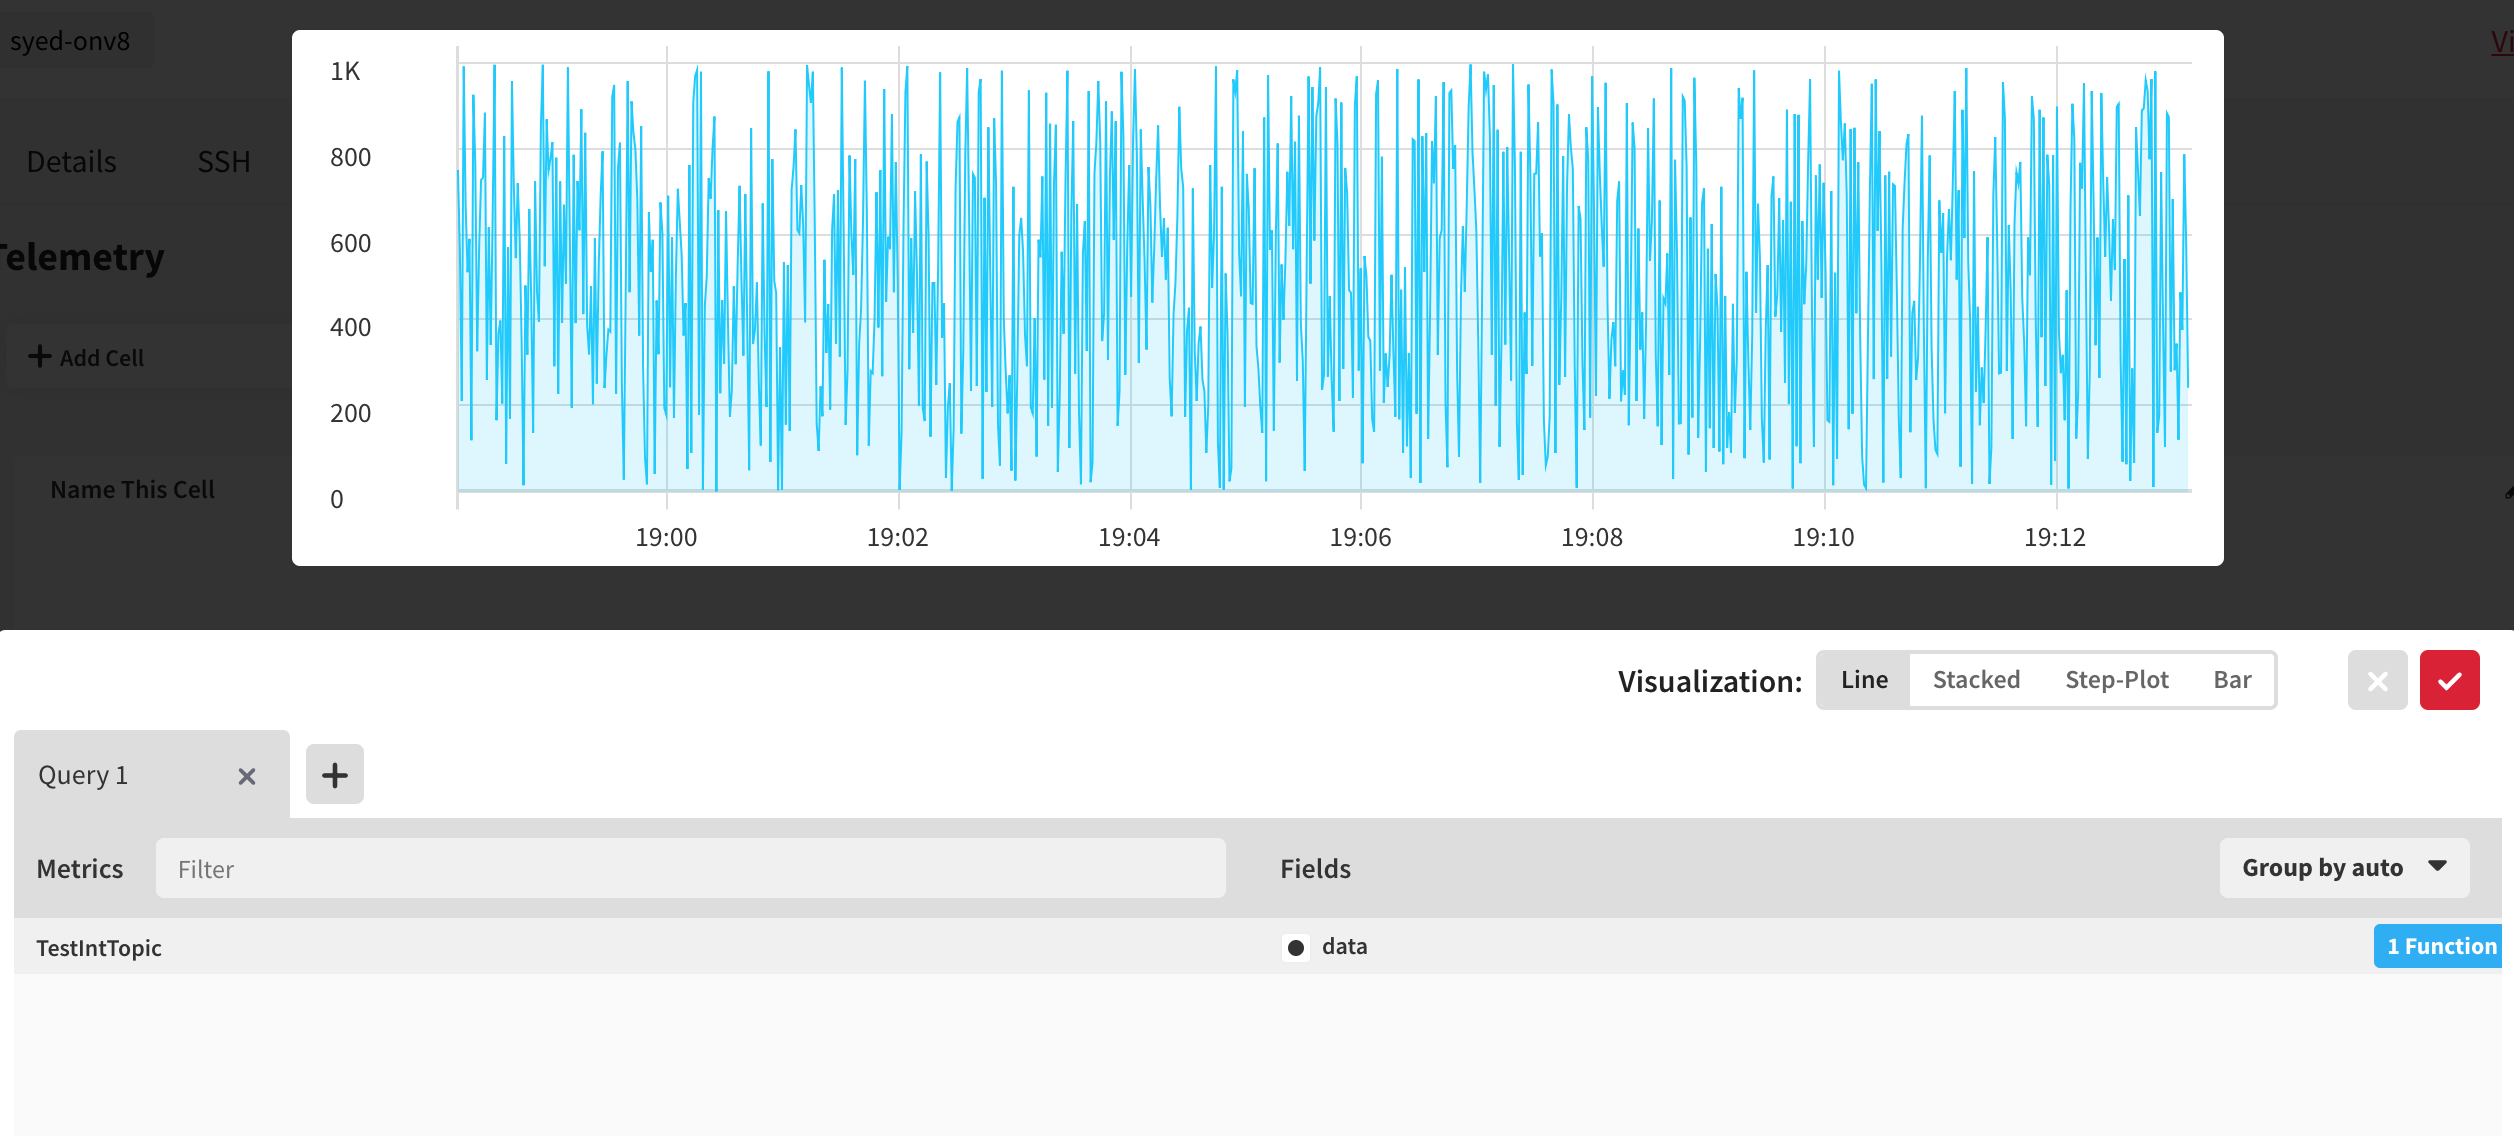Focus the Metrics Filter input field
Screen dimensions: 2514x1136
pos(690,868)
